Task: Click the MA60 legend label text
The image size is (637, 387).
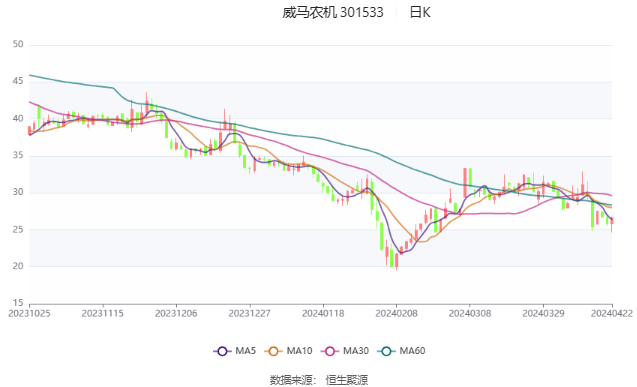Action: pos(412,351)
